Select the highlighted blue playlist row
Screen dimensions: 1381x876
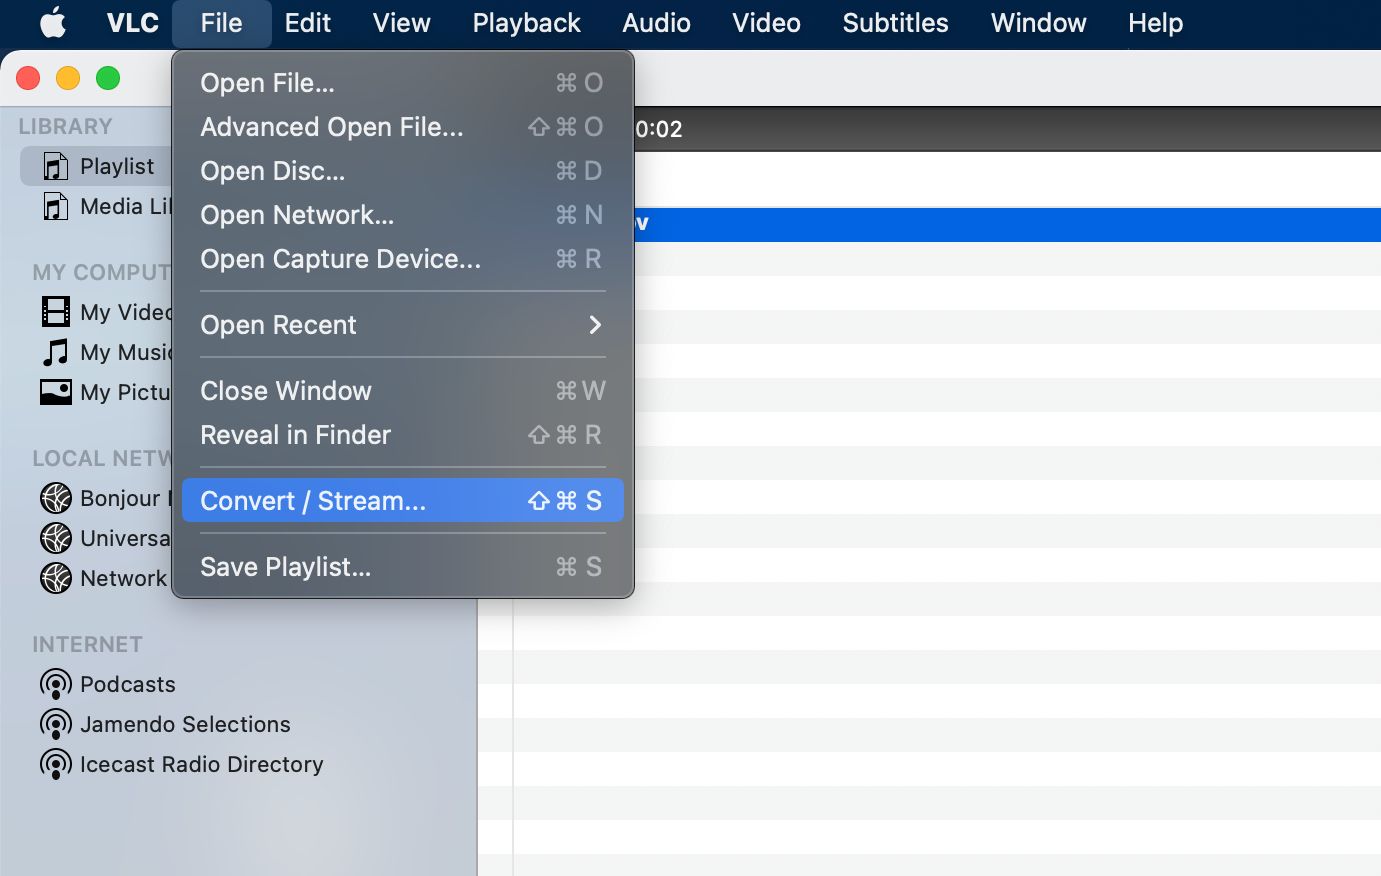pyautogui.click(x=1007, y=224)
